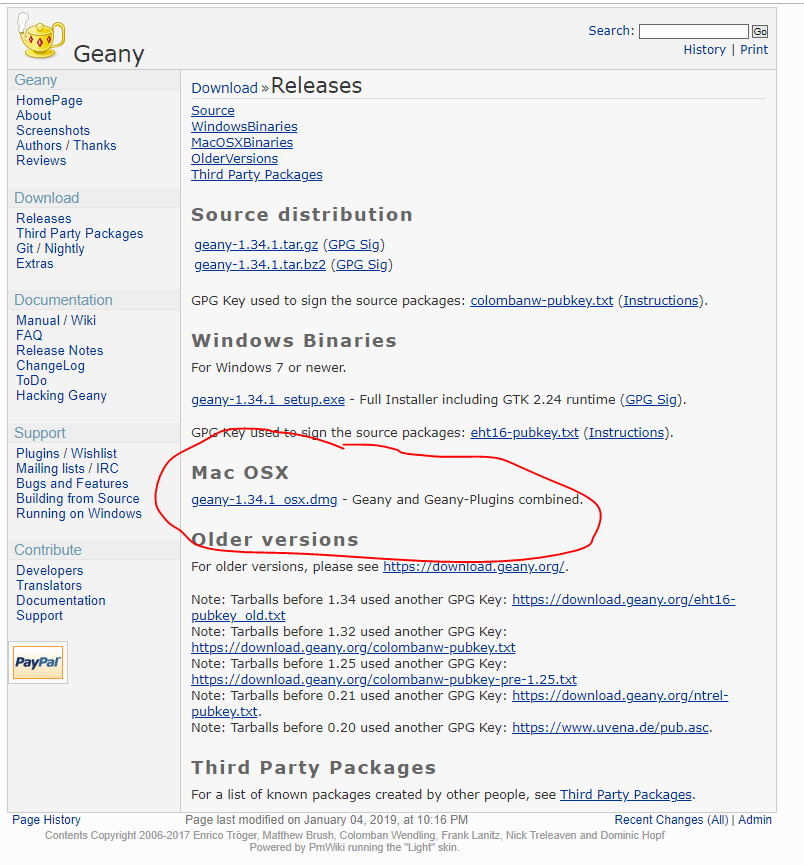Screen dimensions: 804x865
Task: Click Download in the breadcrumb heading
Action: (224, 88)
